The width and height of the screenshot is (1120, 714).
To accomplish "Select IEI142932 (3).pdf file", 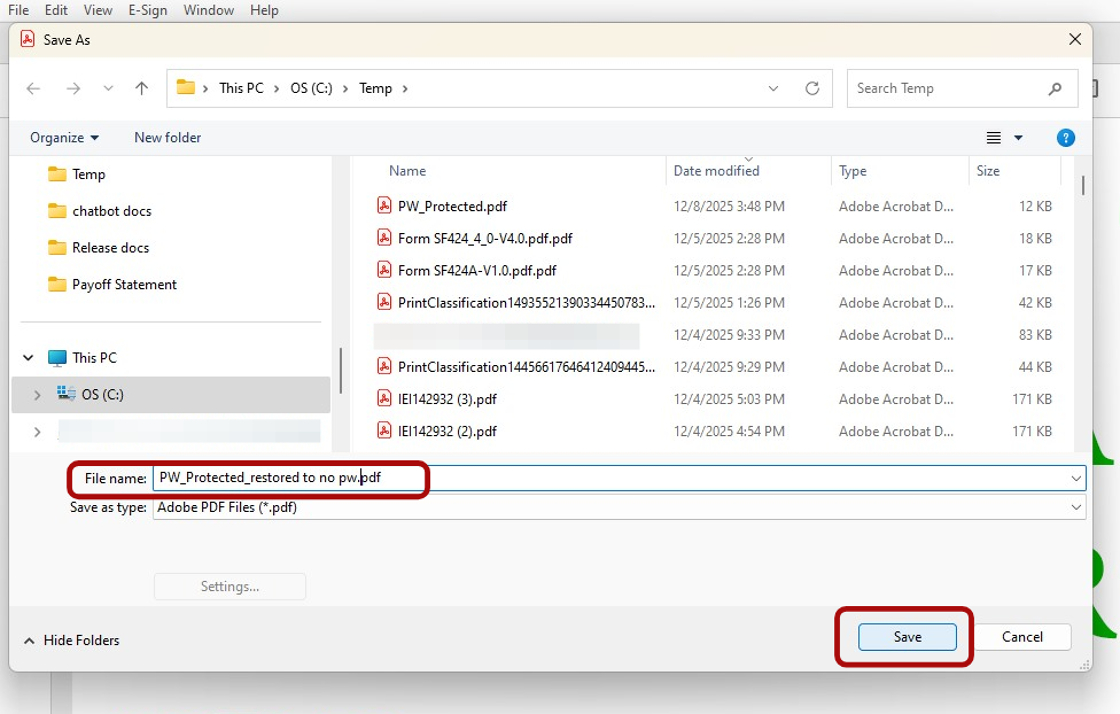I will (x=447, y=399).
